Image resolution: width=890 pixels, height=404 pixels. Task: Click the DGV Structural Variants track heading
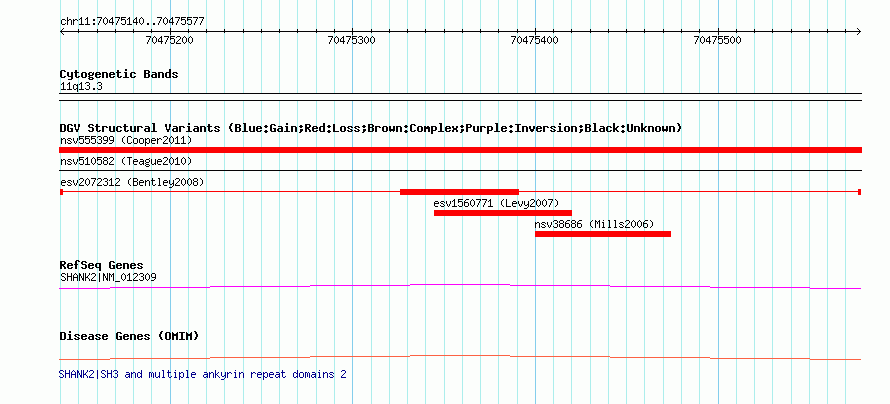pyautogui.click(x=370, y=128)
